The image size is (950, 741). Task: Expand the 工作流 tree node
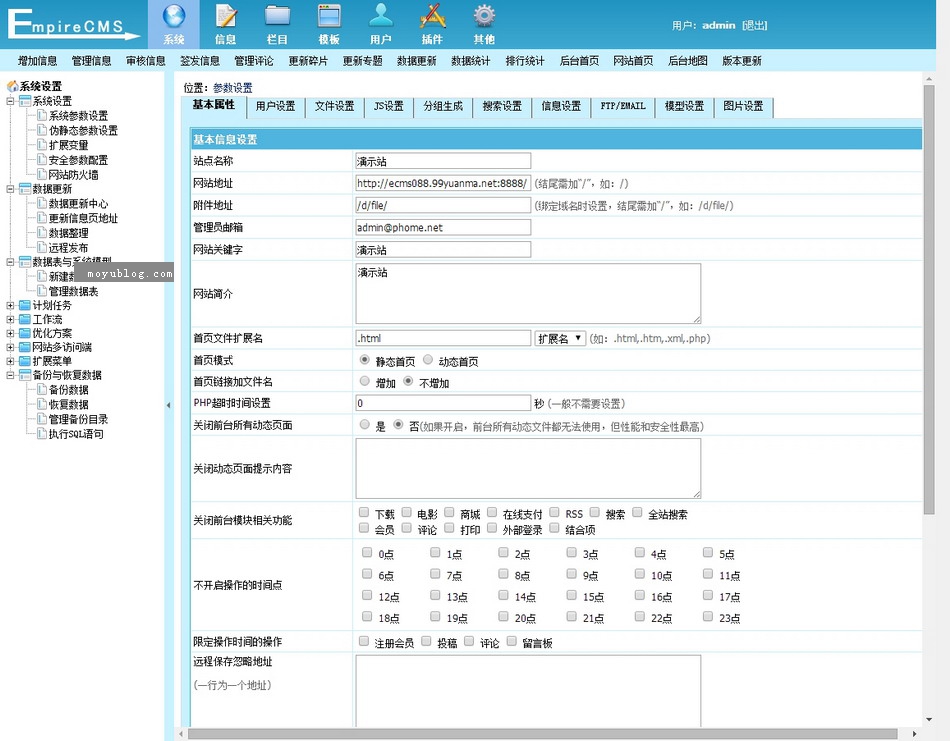coord(10,319)
